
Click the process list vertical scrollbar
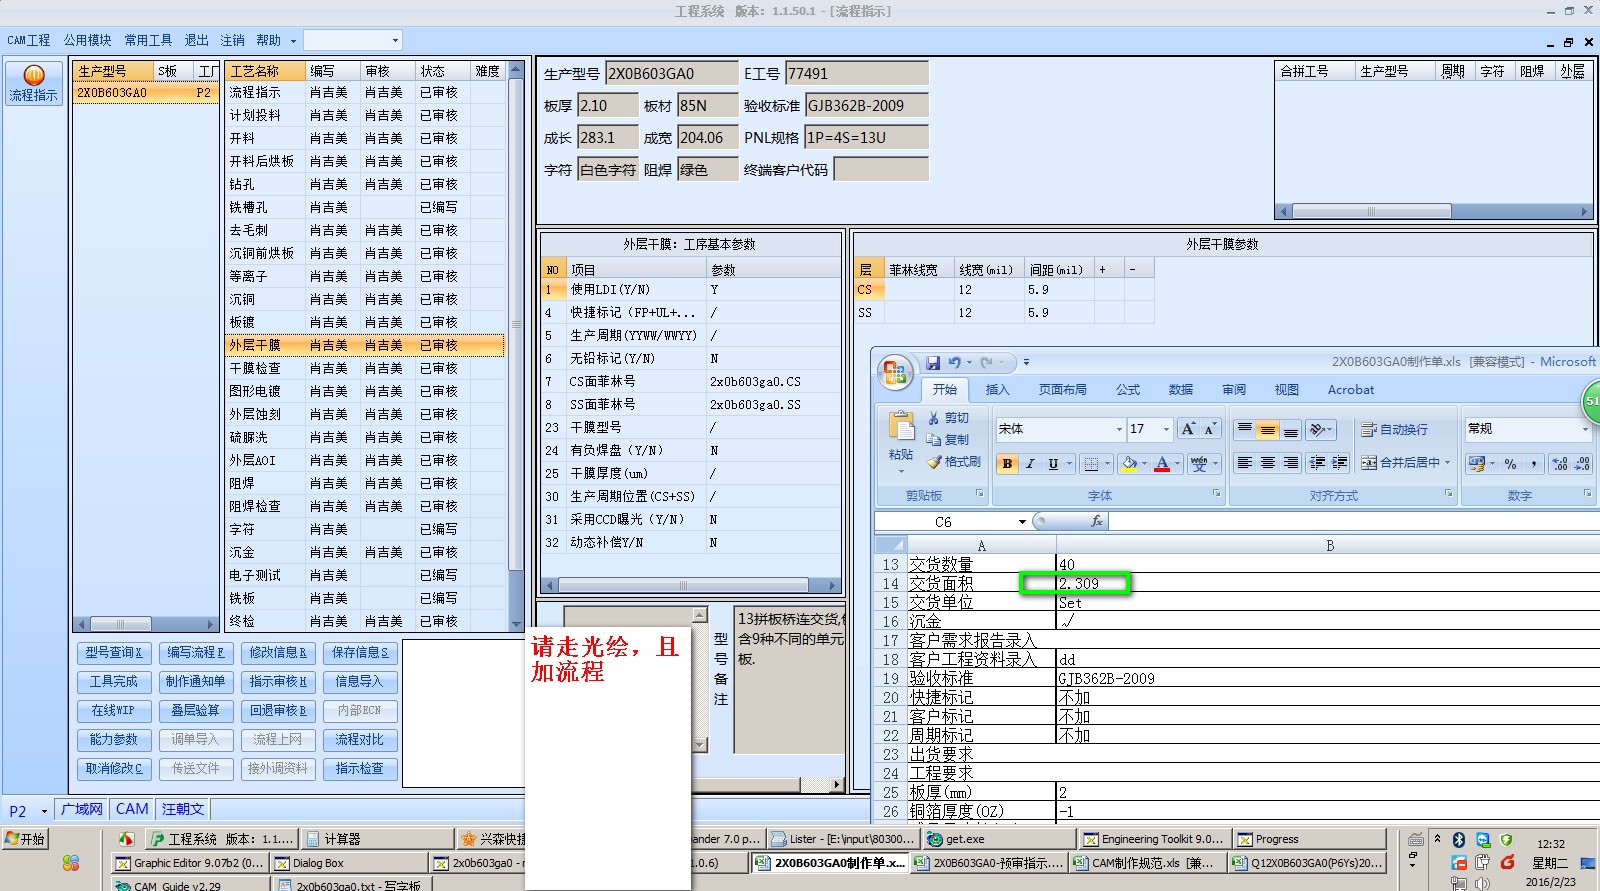517,345
